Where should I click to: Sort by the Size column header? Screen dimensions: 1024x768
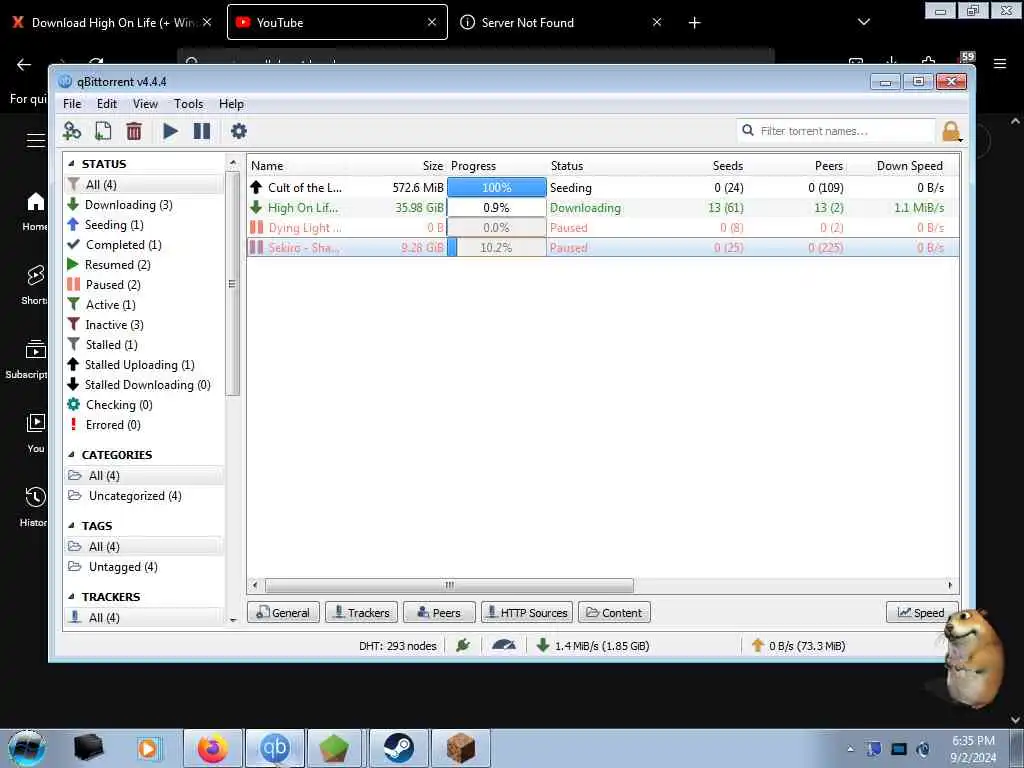[x=432, y=166]
